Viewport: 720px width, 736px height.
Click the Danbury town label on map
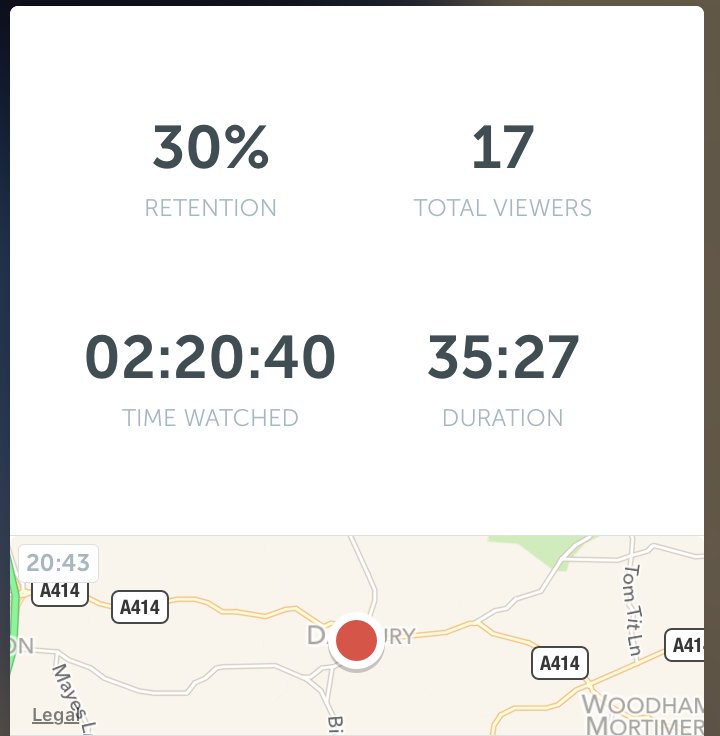click(361, 636)
